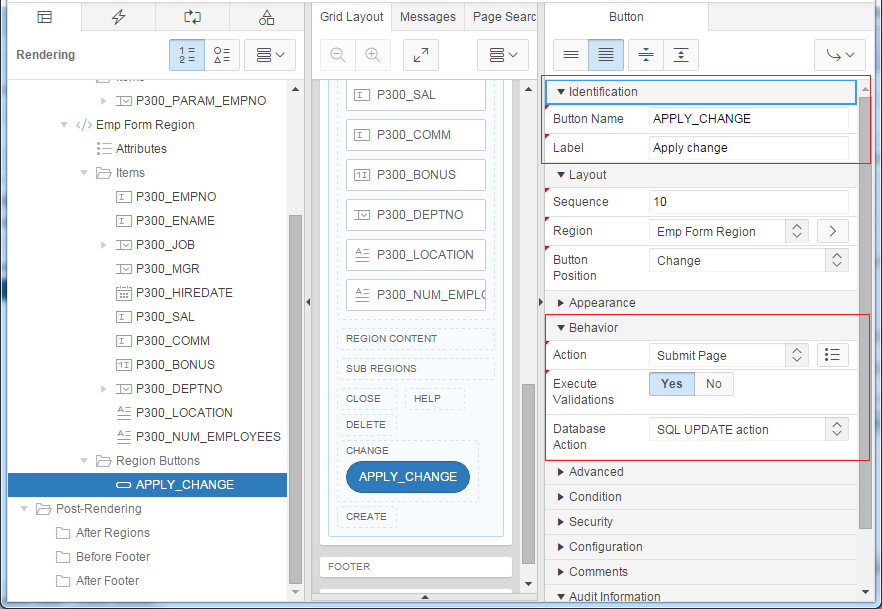The width and height of the screenshot is (882, 609).
Task: Open the Go to Group dropdown
Action: click(840, 55)
